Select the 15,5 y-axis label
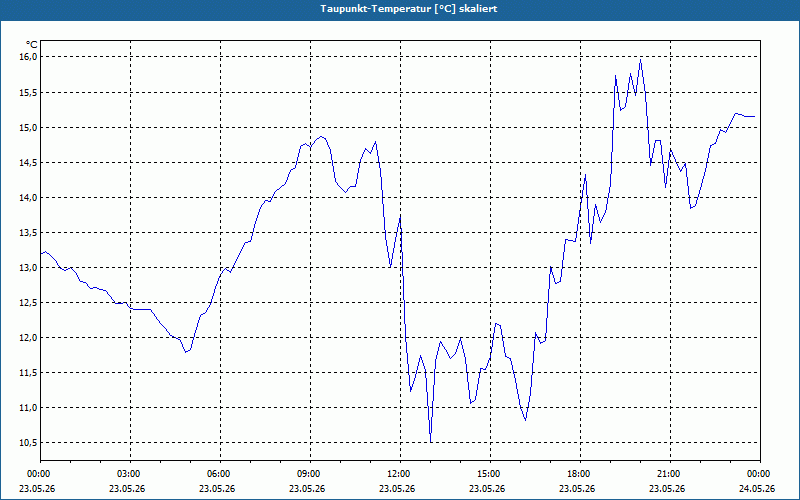Image resolution: width=800 pixels, height=500 pixels. [x=29, y=92]
